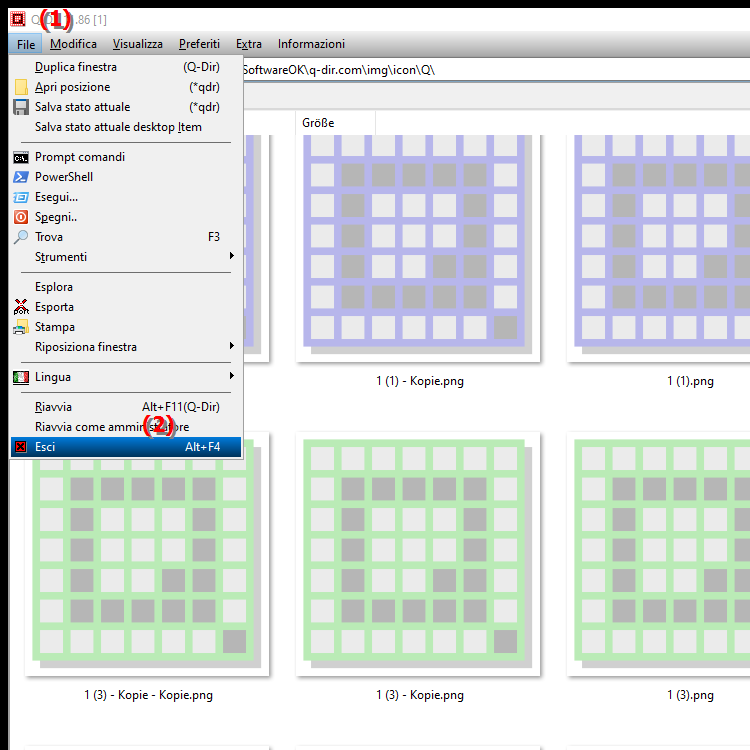Viewport: 750px width, 750px height.
Task: Click file name label 1 (1).png
Action: click(690, 381)
